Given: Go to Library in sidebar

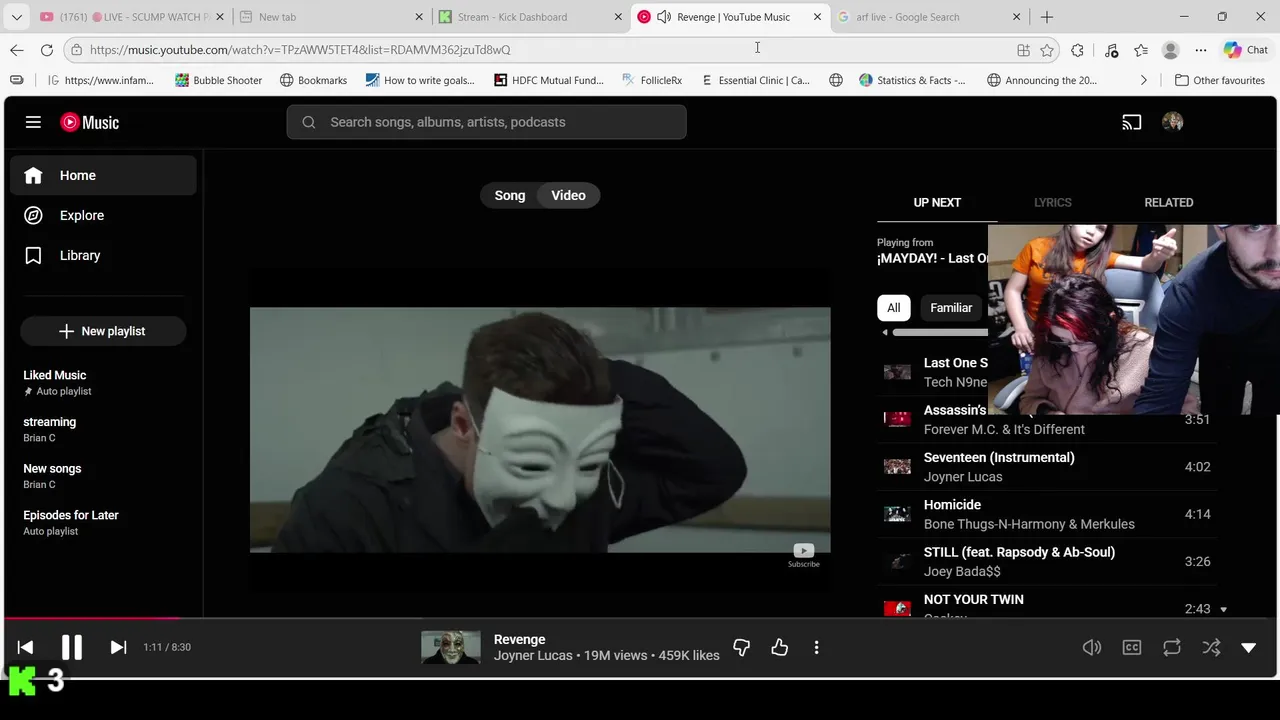Looking at the screenshot, I should (105, 256).
